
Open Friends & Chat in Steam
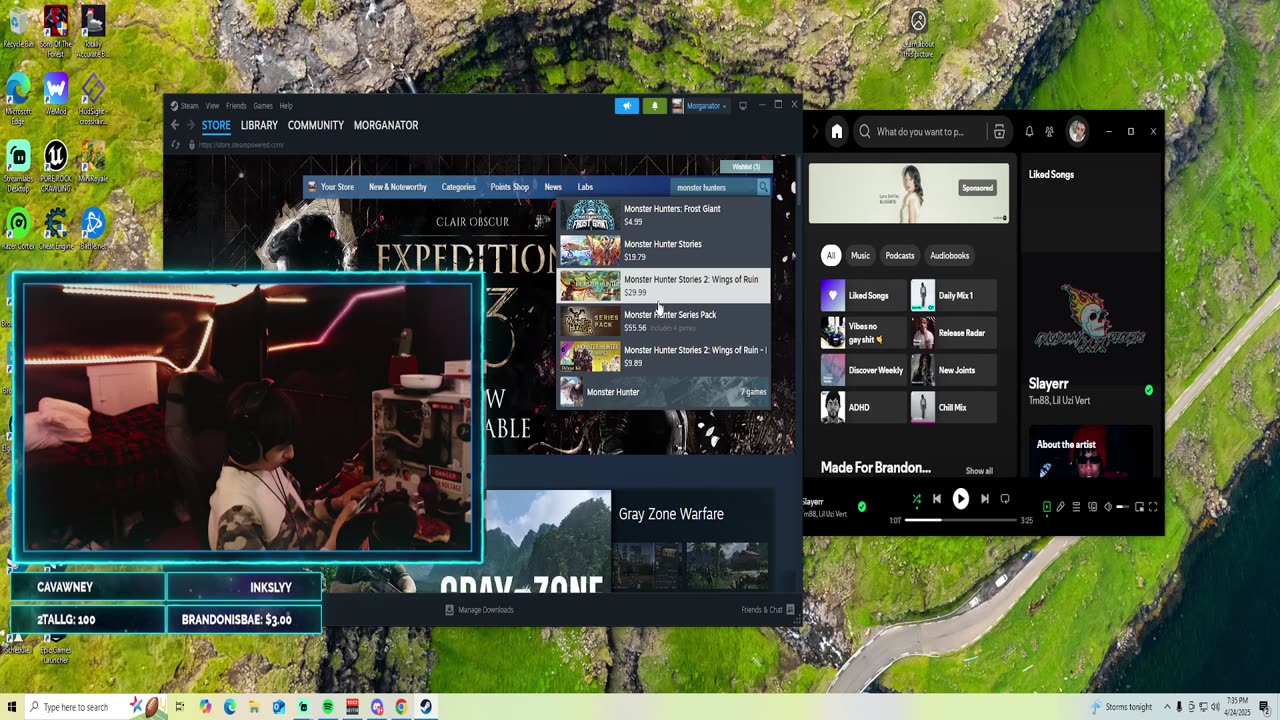coord(768,610)
